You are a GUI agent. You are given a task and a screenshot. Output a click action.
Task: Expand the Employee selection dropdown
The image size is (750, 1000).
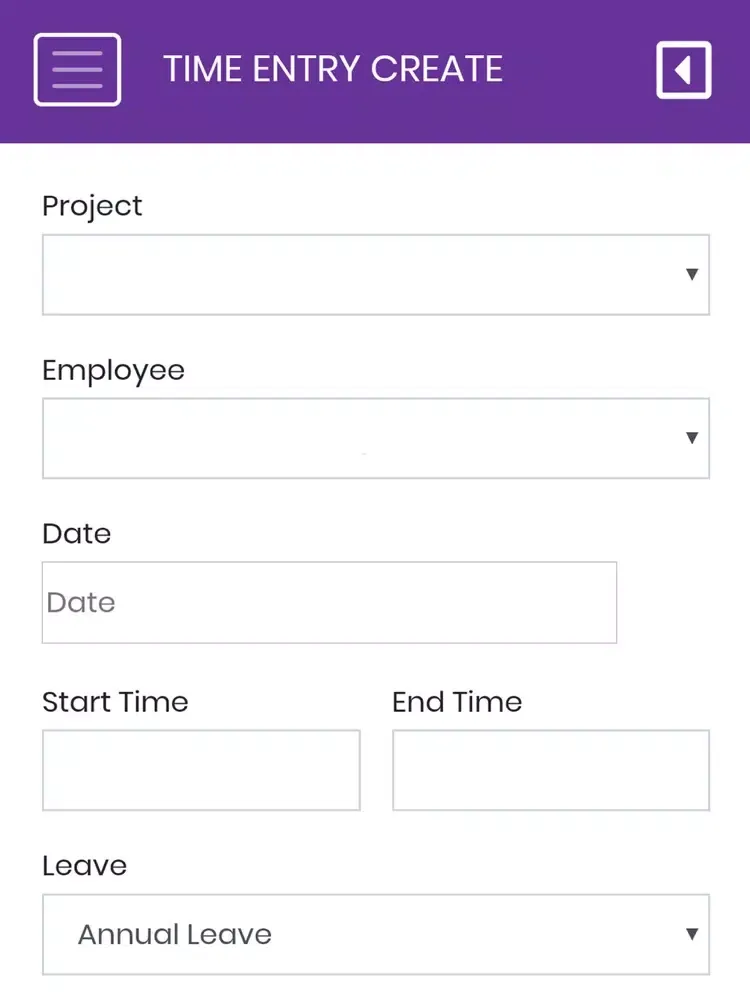[376, 438]
